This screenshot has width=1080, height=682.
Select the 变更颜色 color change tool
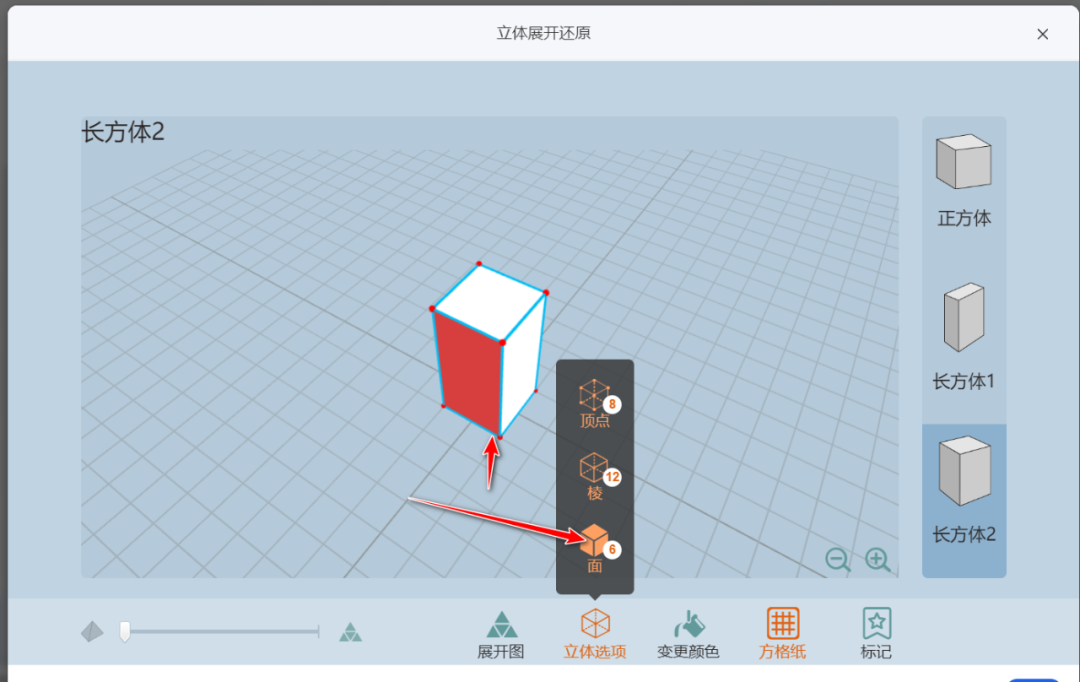691,631
